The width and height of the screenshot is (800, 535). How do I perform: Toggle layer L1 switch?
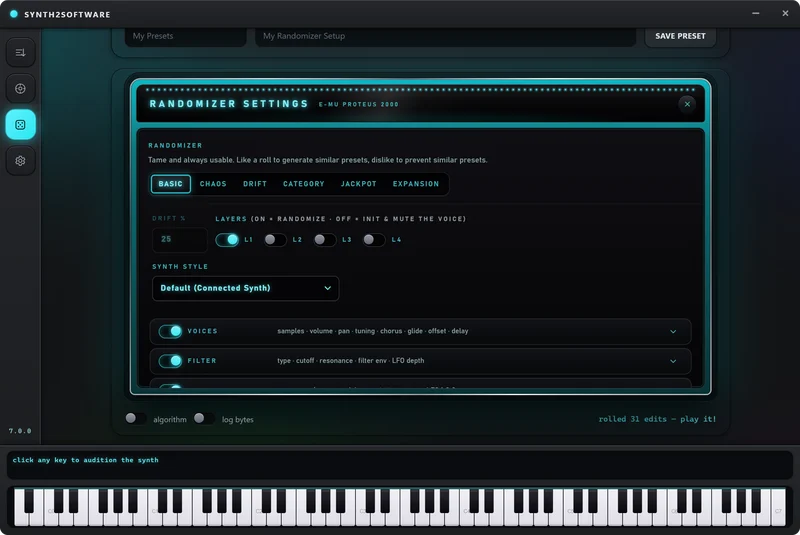[227, 240]
